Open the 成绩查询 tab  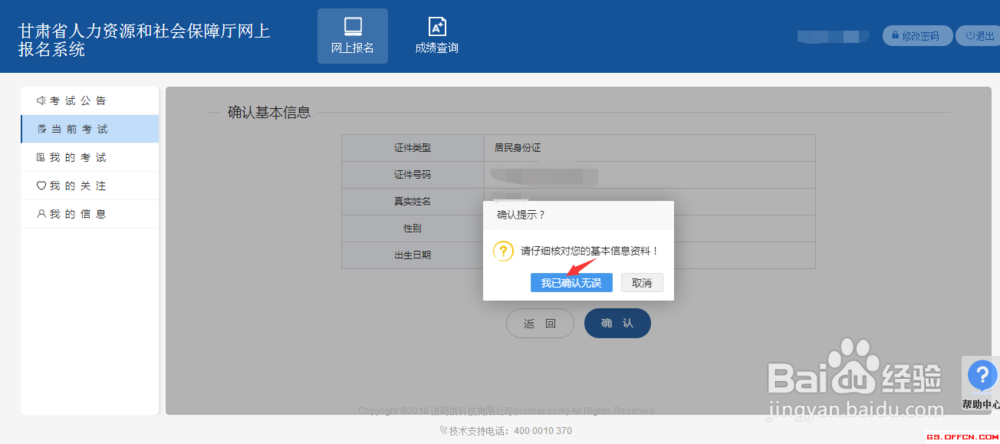click(437, 36)
